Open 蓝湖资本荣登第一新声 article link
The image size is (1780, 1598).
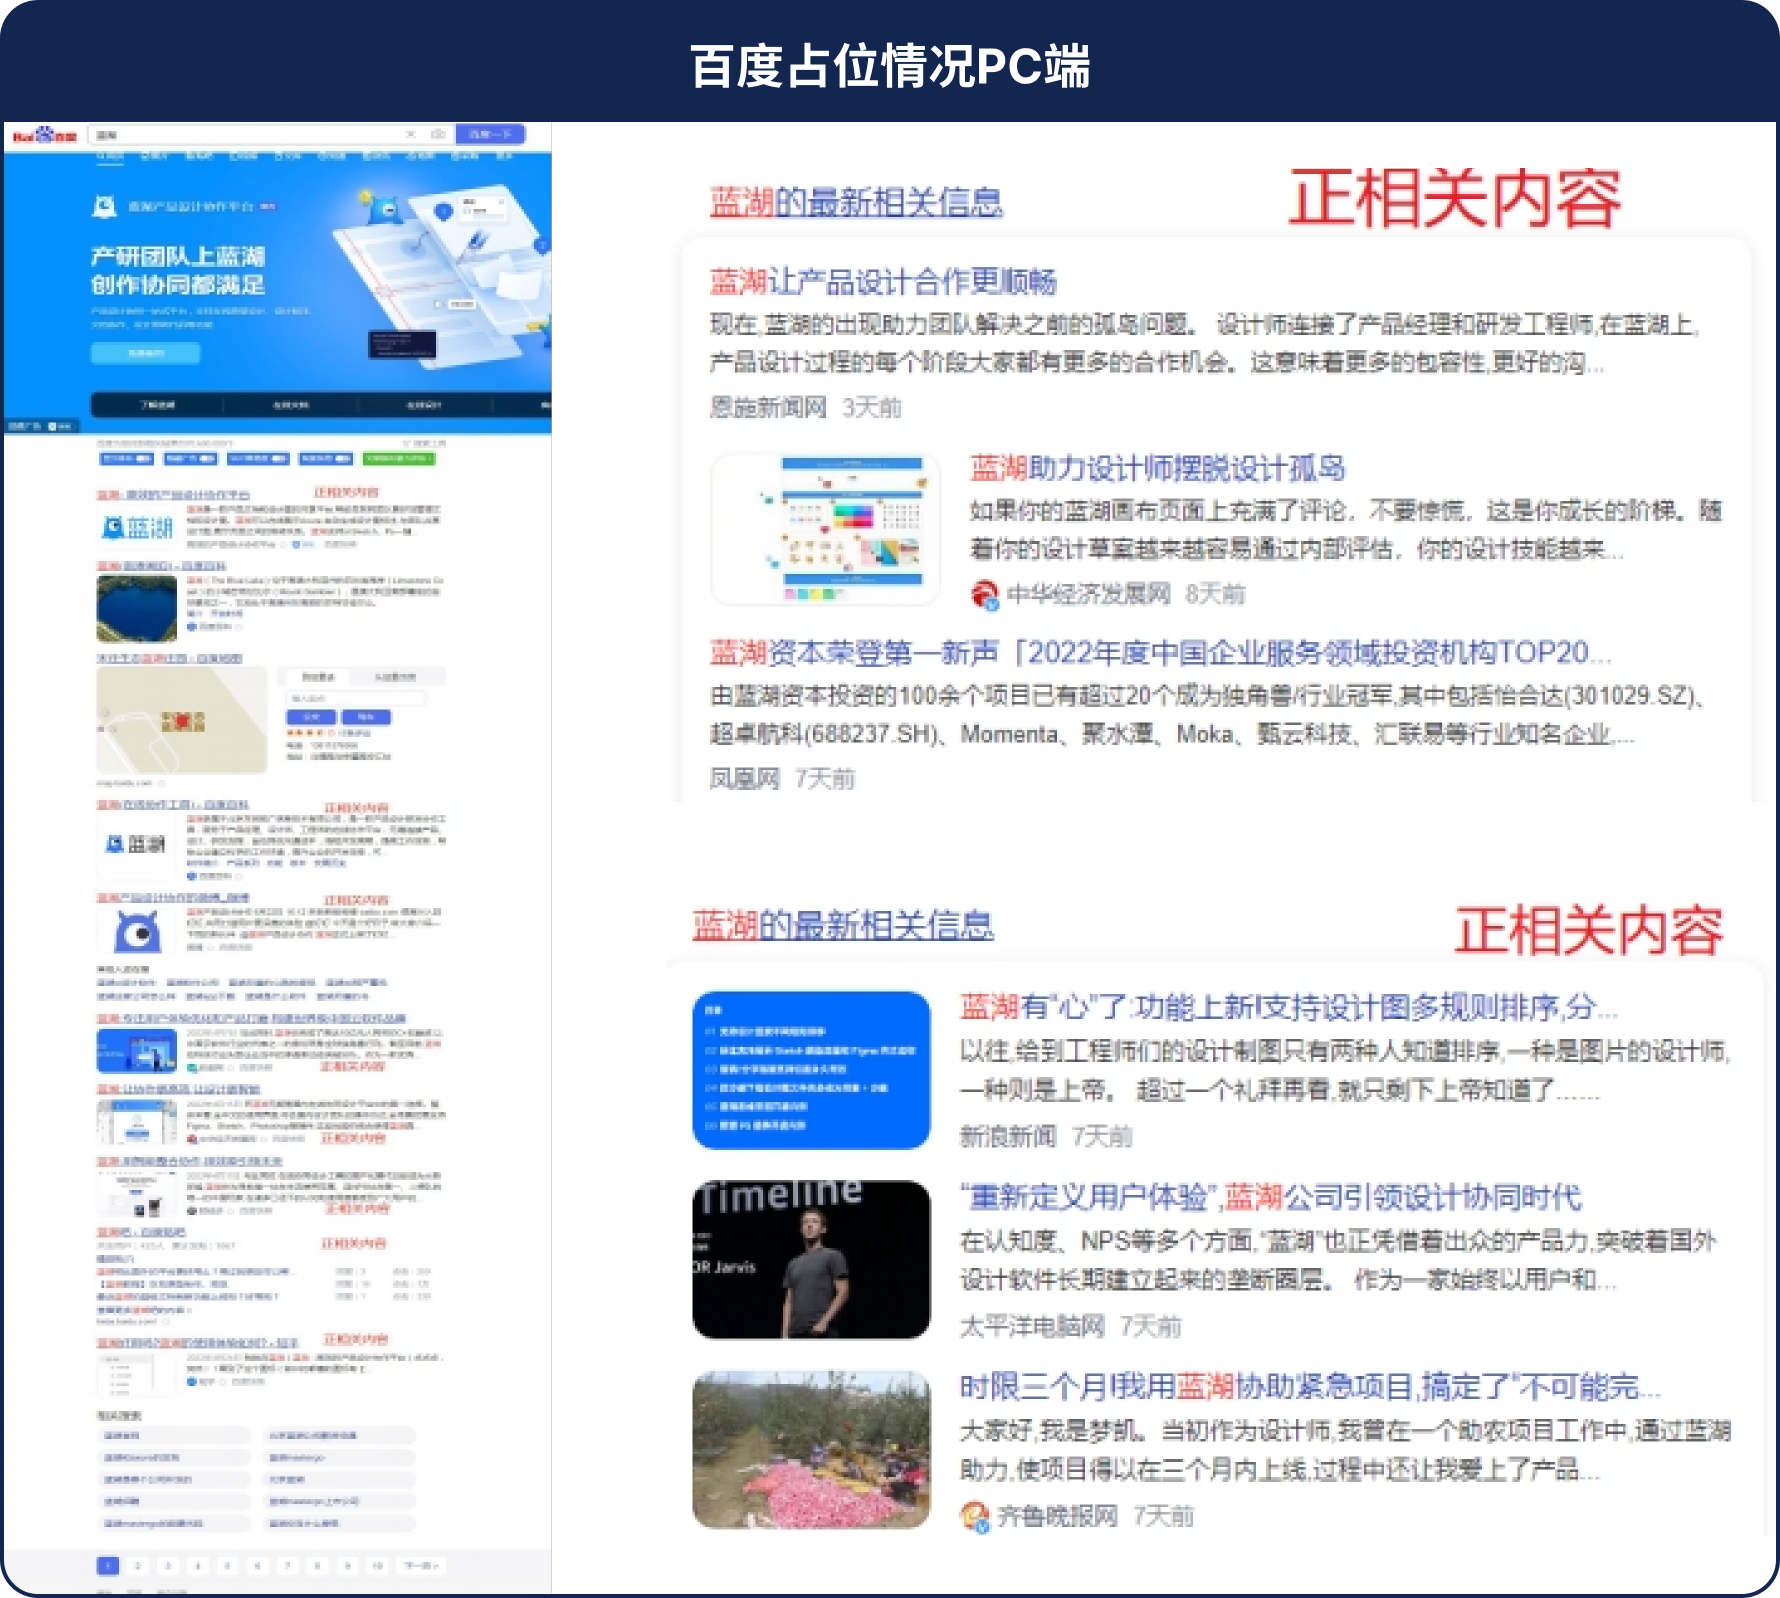pyautogui.click(x=1160, y=653)
